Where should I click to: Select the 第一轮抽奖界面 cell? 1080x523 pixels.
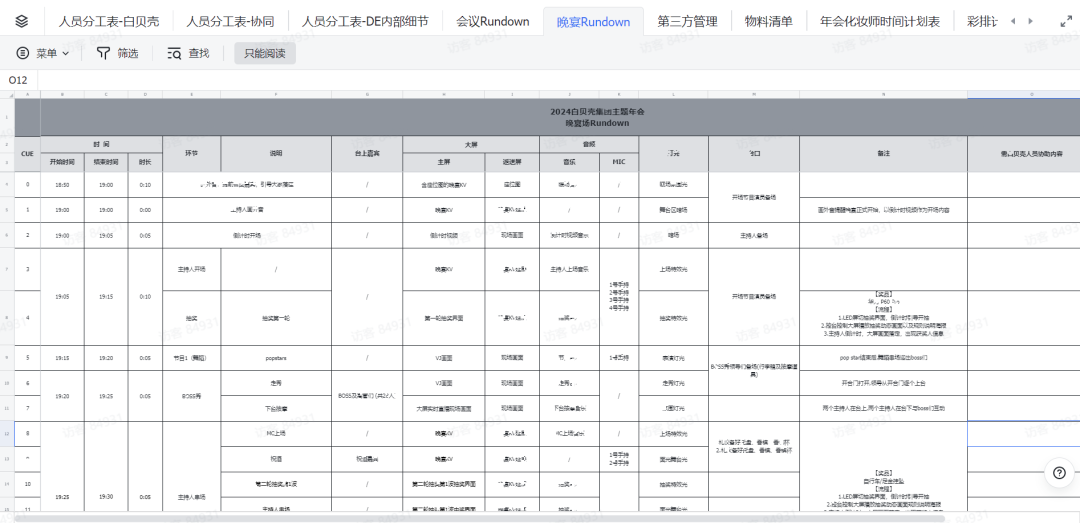coord(444,318)
